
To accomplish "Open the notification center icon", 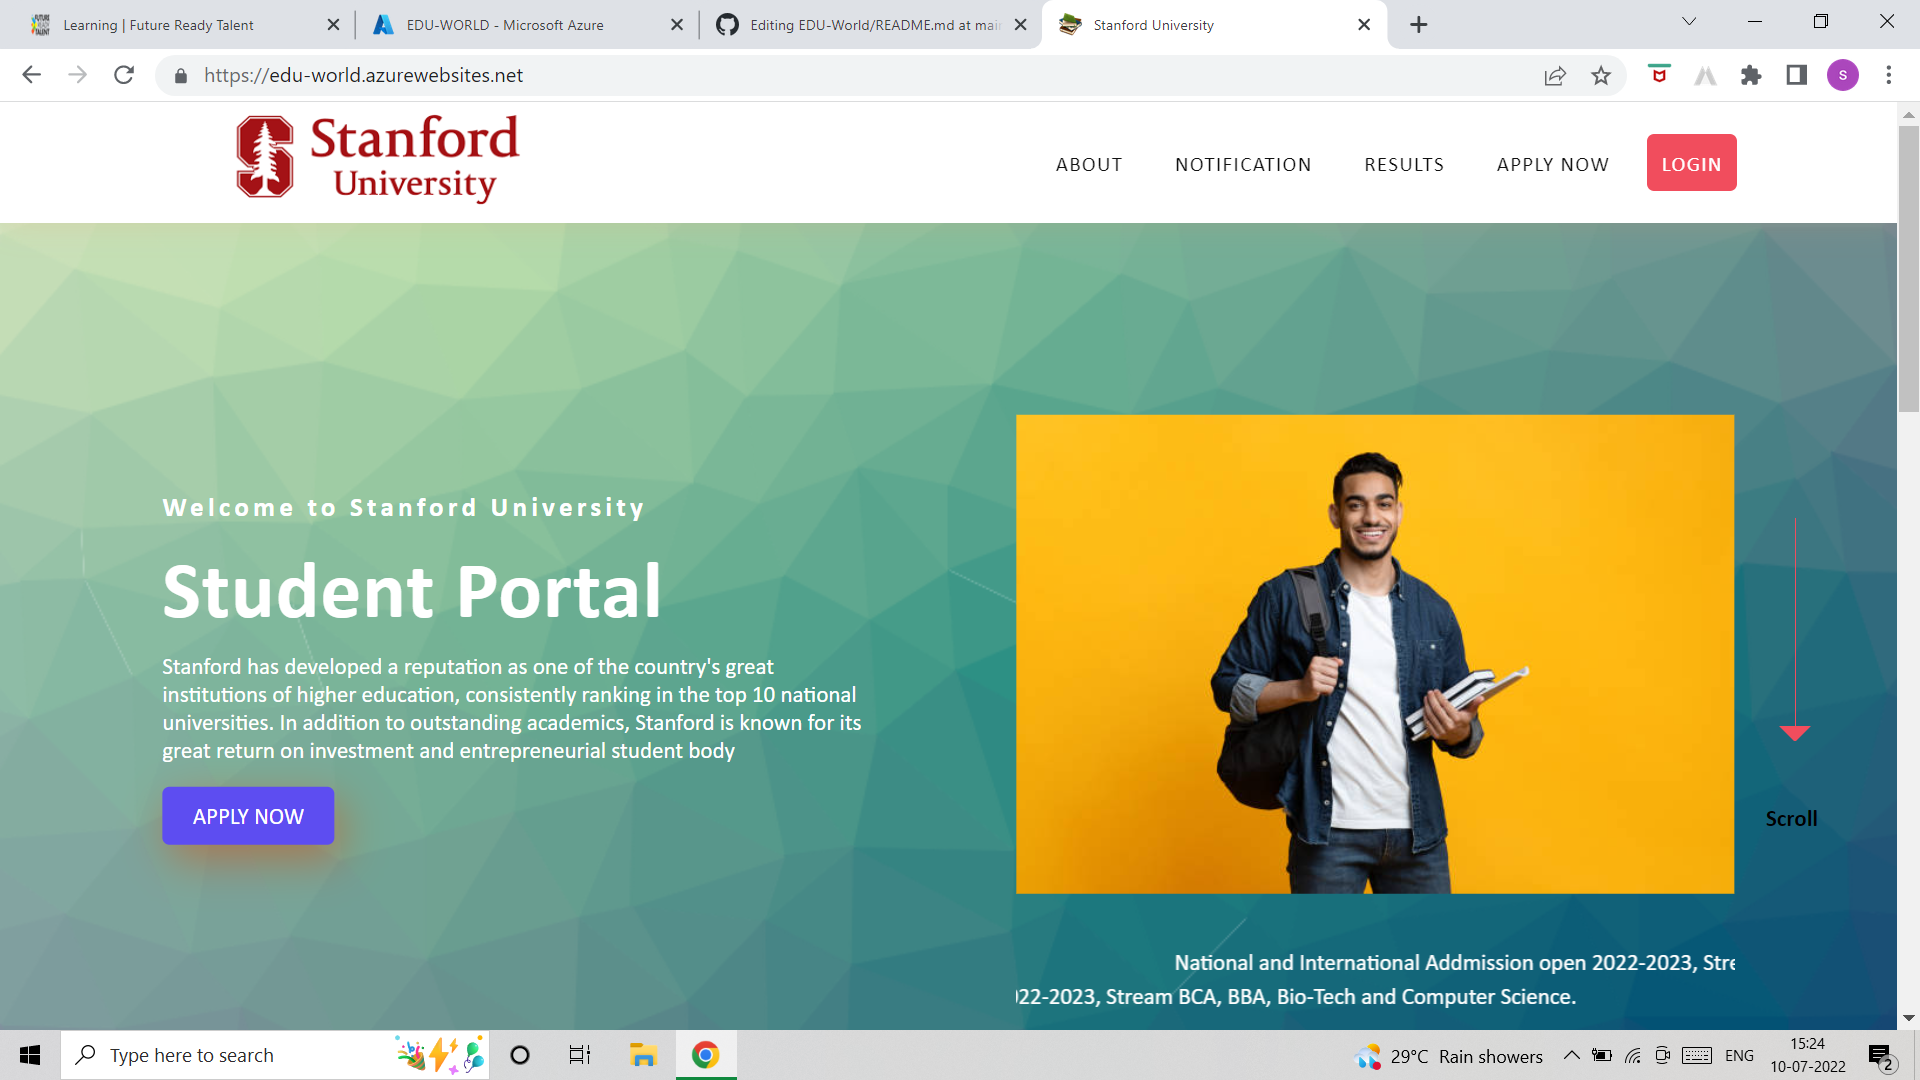I will 1880,1056.
